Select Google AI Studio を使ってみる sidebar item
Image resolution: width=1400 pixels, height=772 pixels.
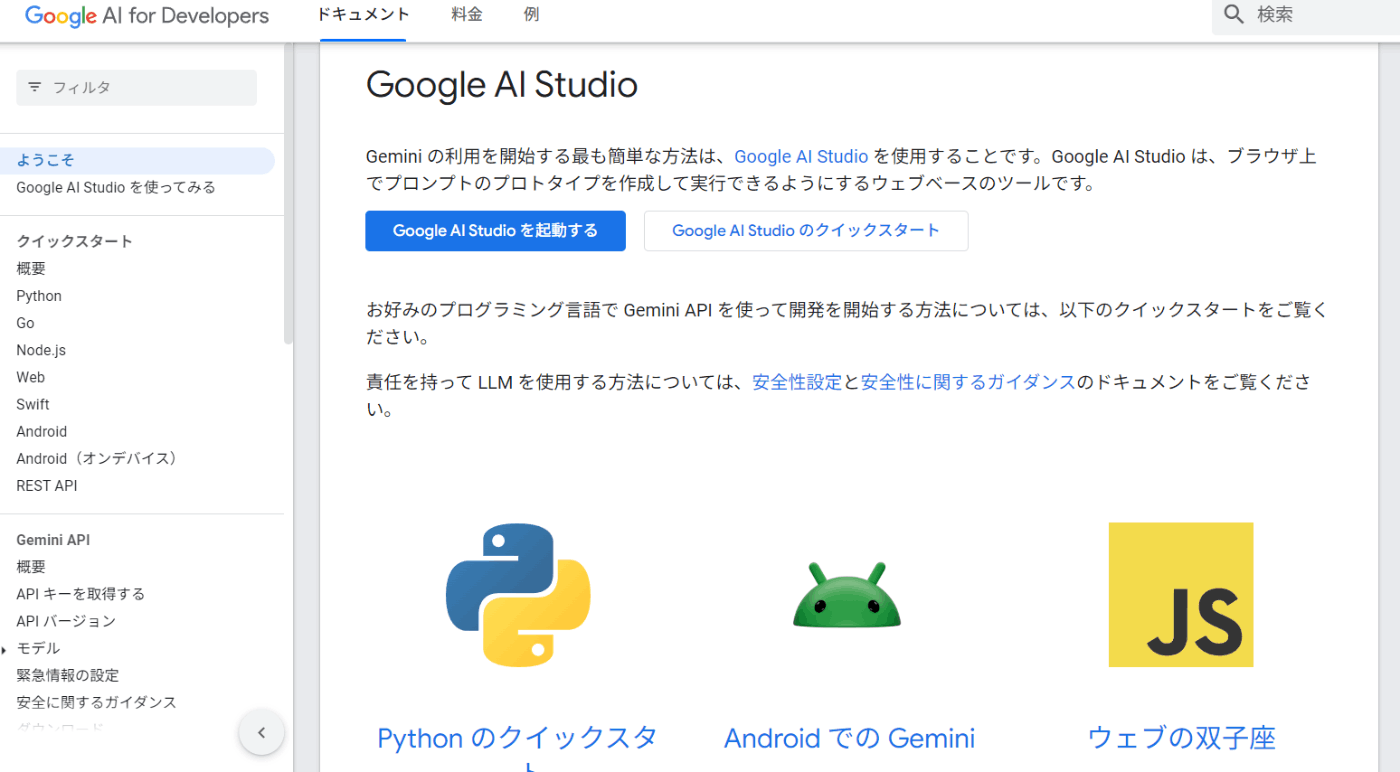(116, 188)
